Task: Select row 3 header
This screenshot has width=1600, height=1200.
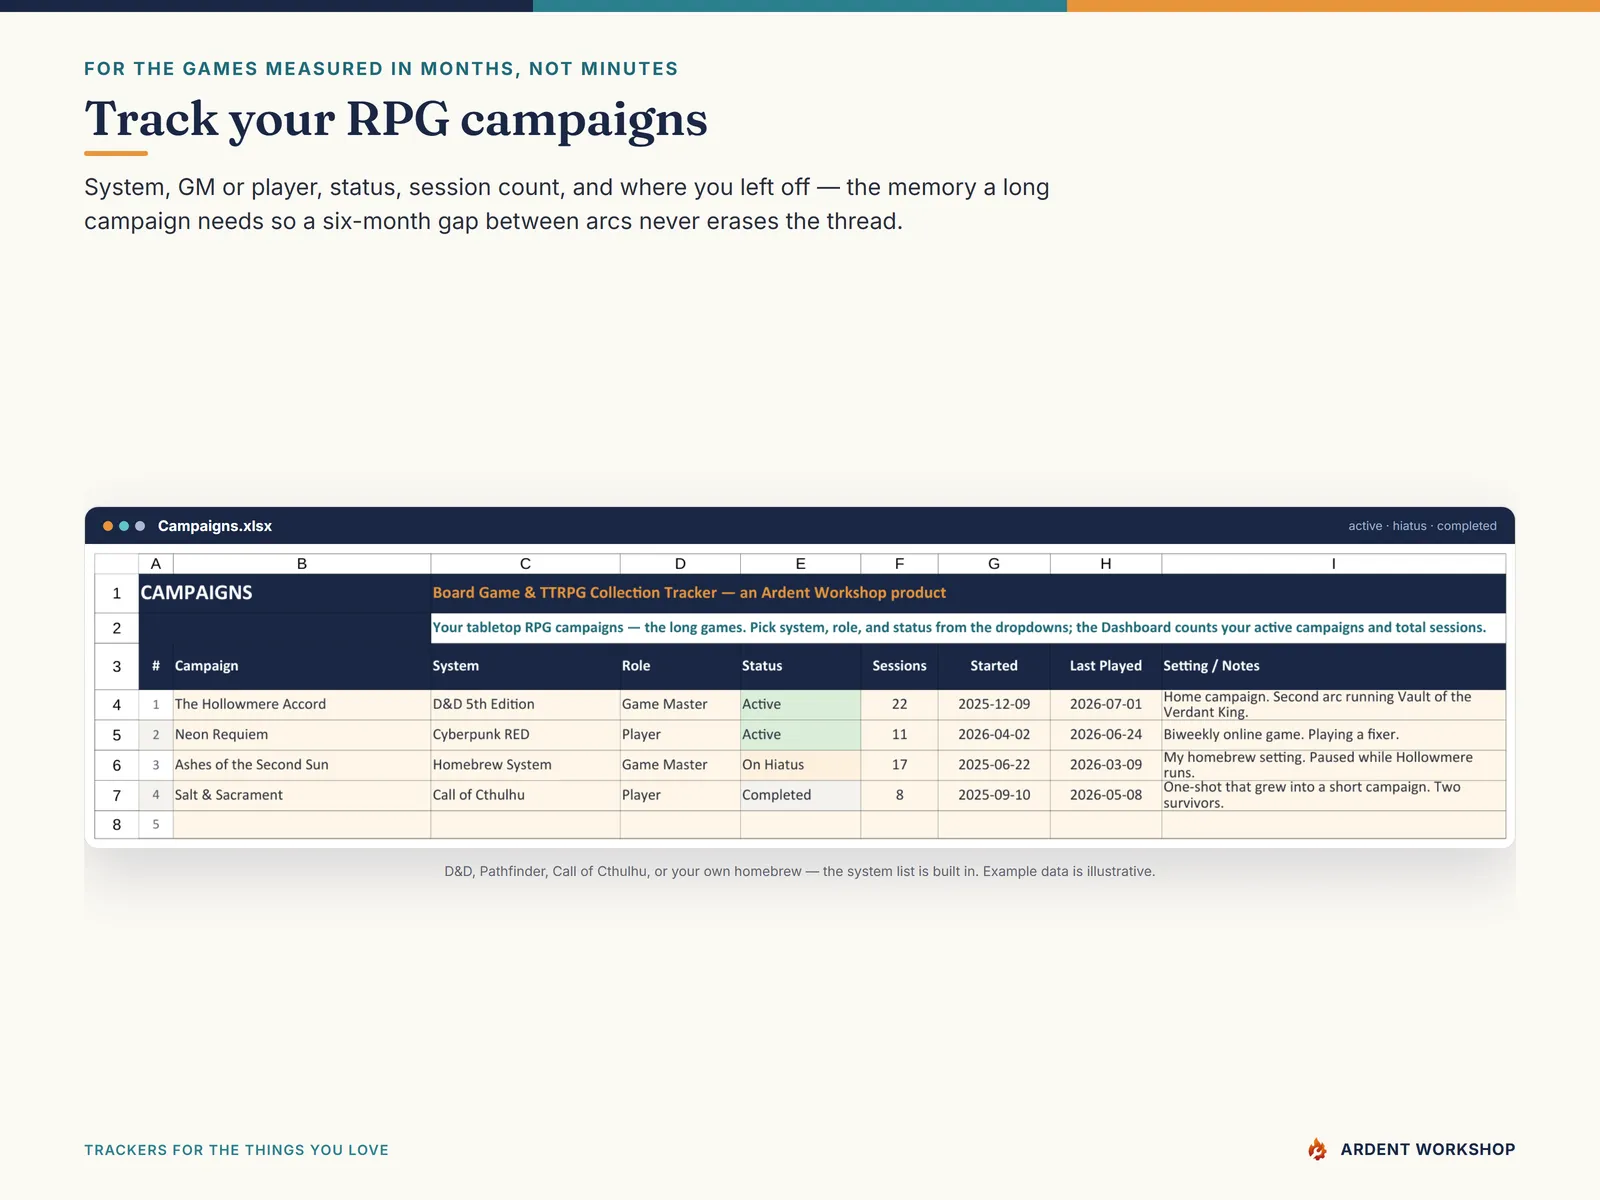Action: point(117,666)
